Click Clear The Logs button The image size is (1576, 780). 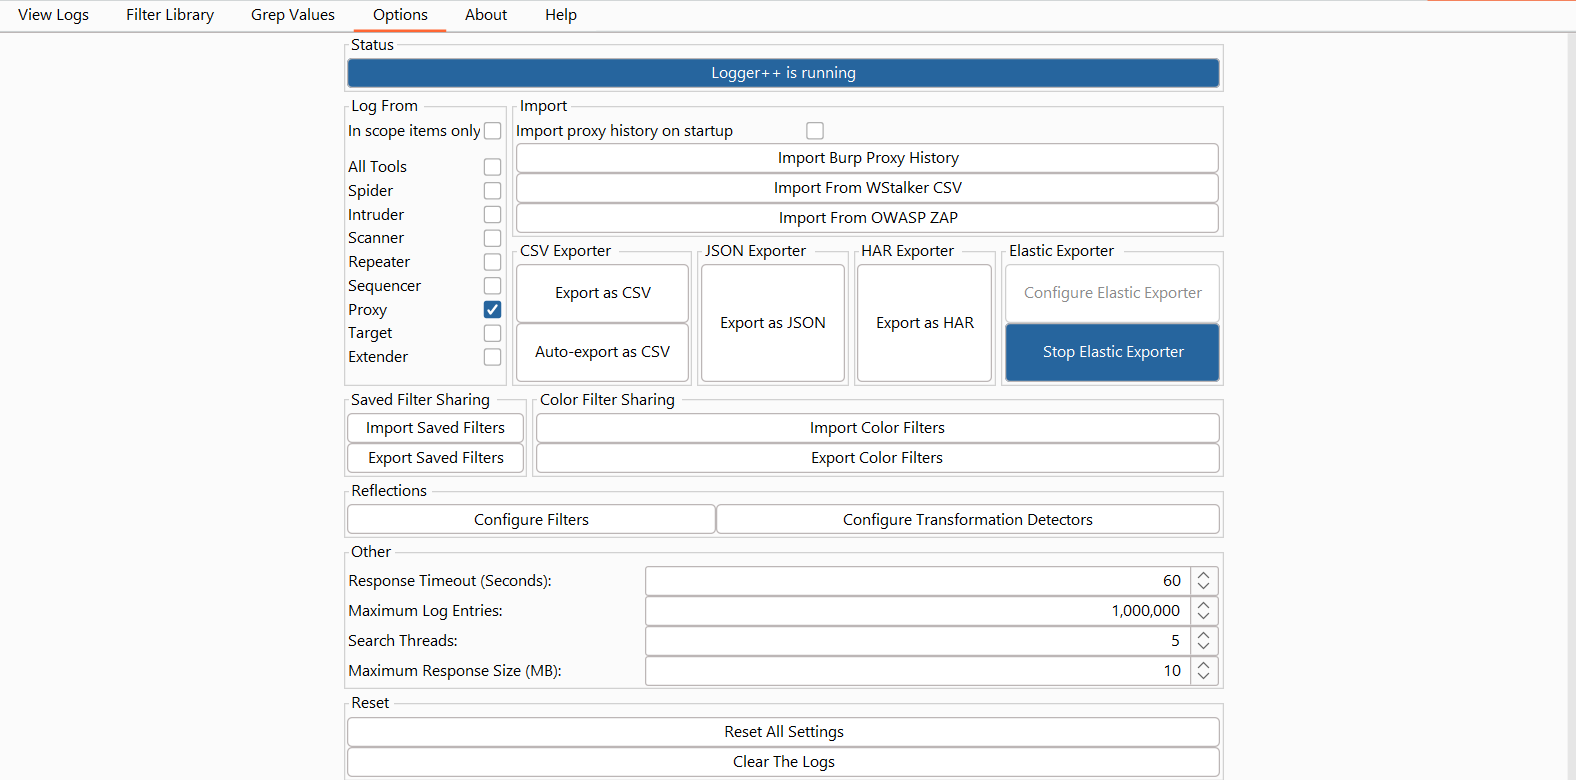[x=783, y=762]
